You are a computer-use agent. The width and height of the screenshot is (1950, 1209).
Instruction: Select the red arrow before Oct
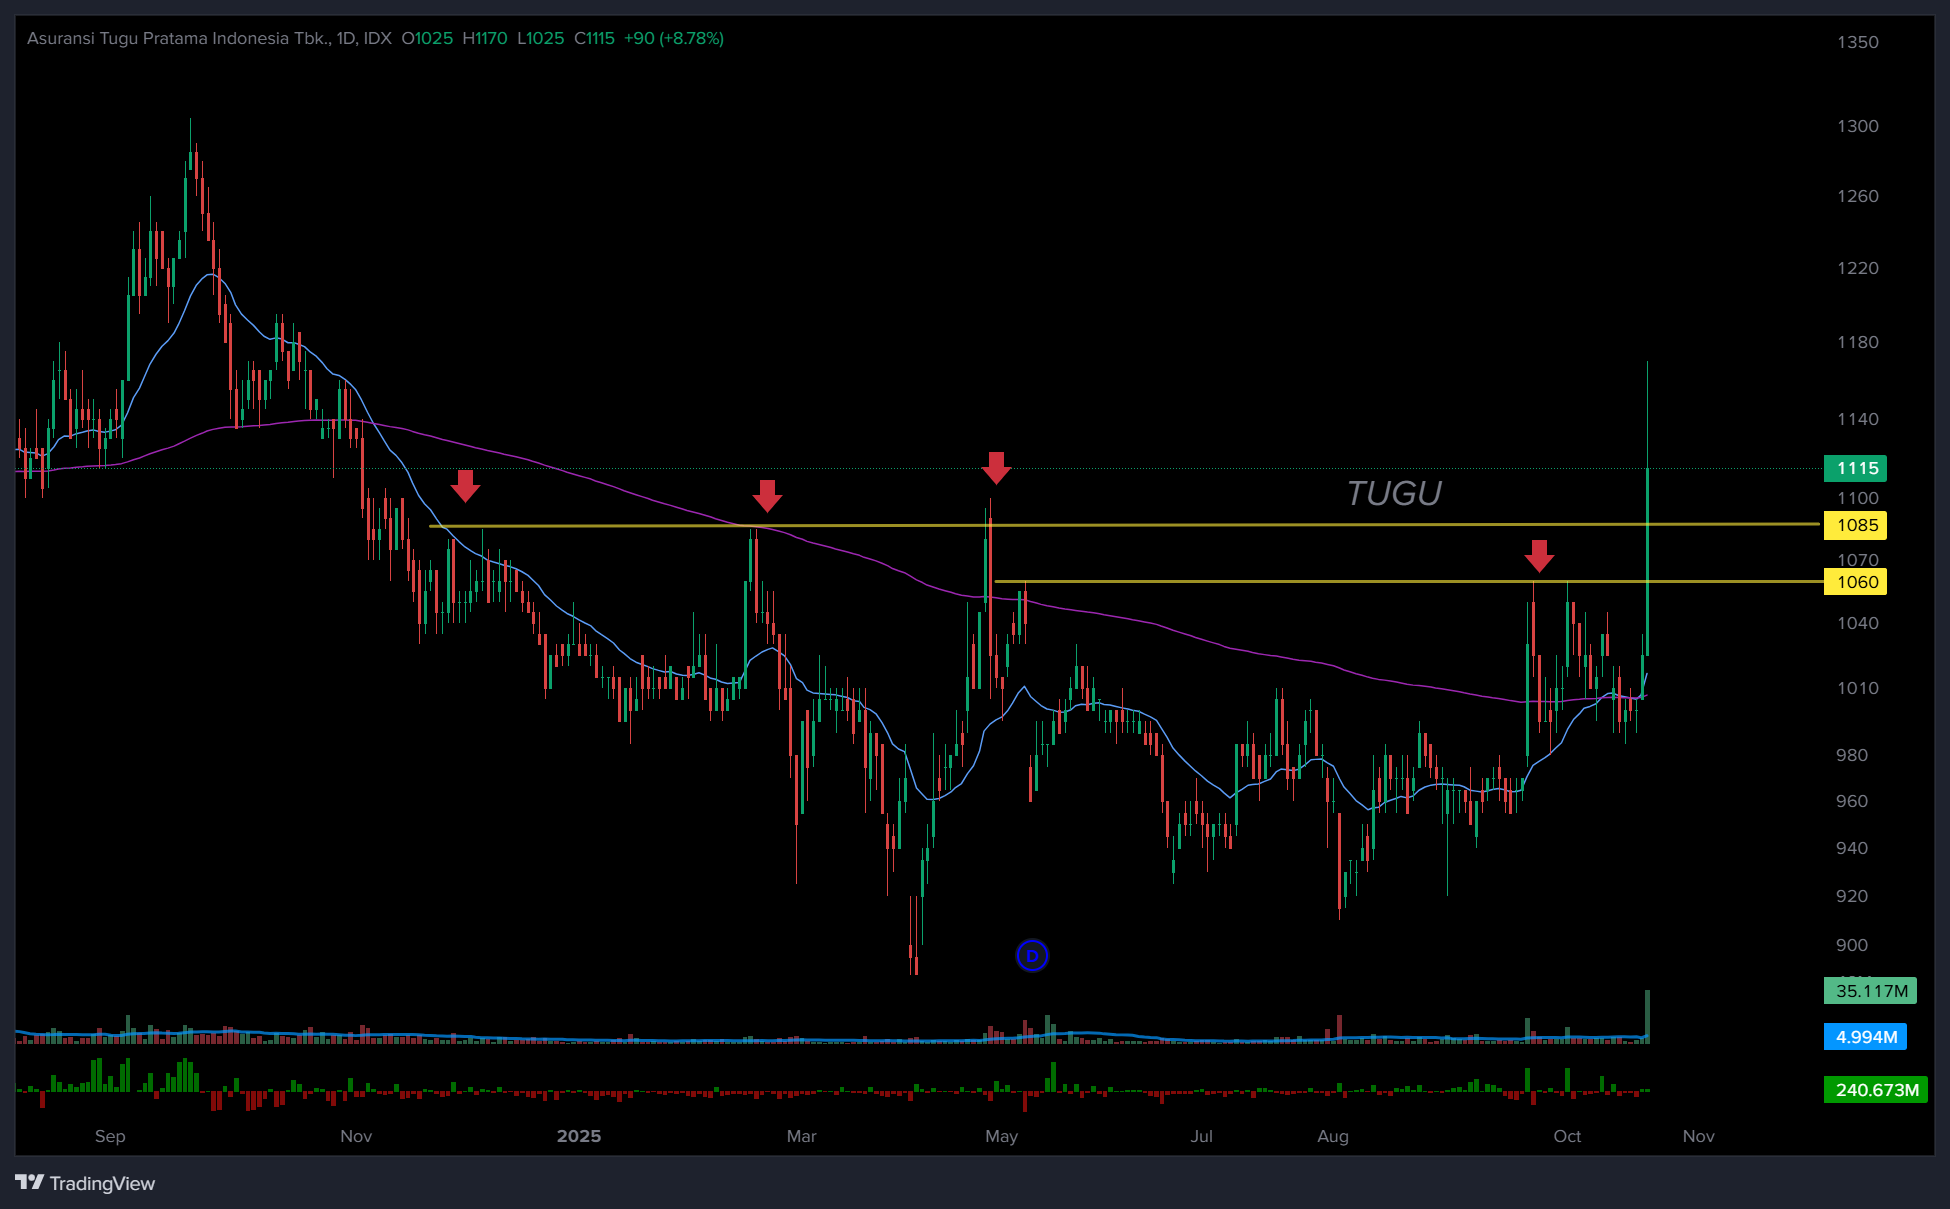pyautogui.click(x=1539, y=556)
